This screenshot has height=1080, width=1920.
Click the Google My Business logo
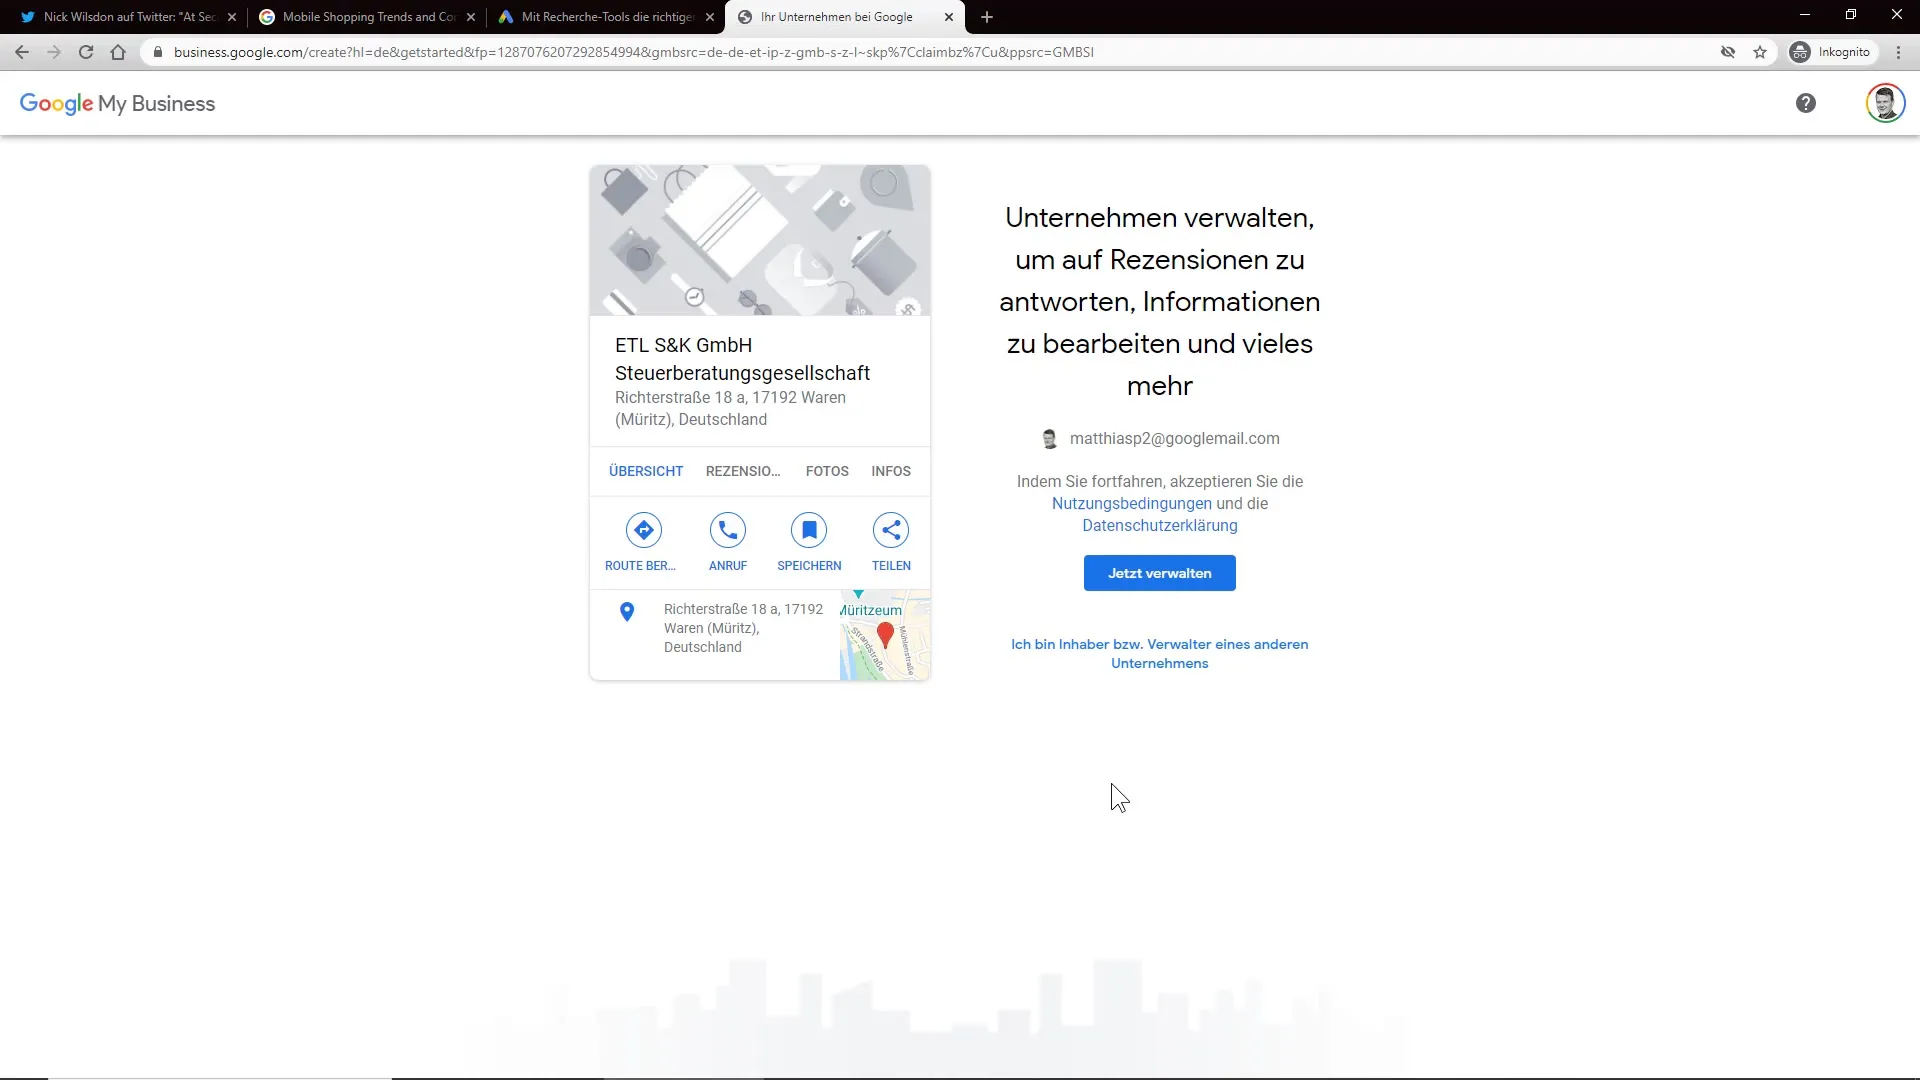click(117, 104)
